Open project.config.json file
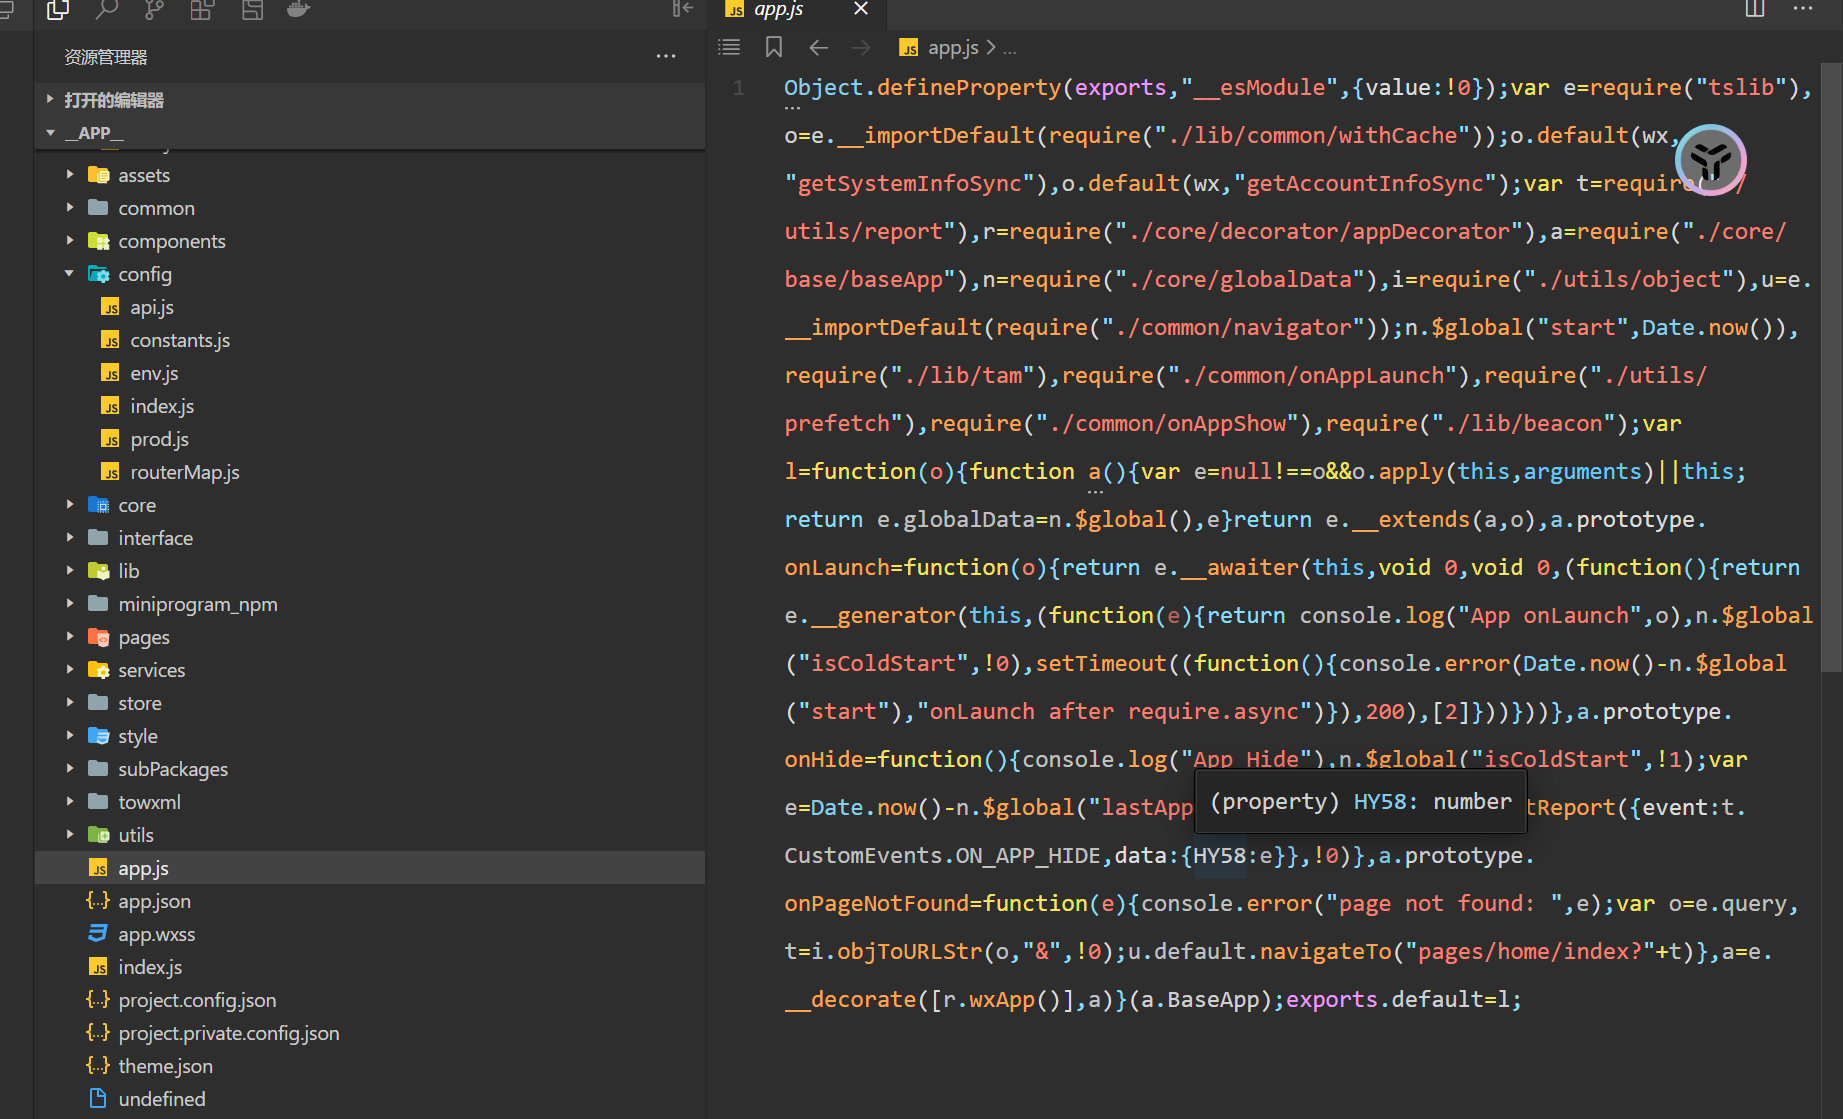 (x=197, y=1000)
